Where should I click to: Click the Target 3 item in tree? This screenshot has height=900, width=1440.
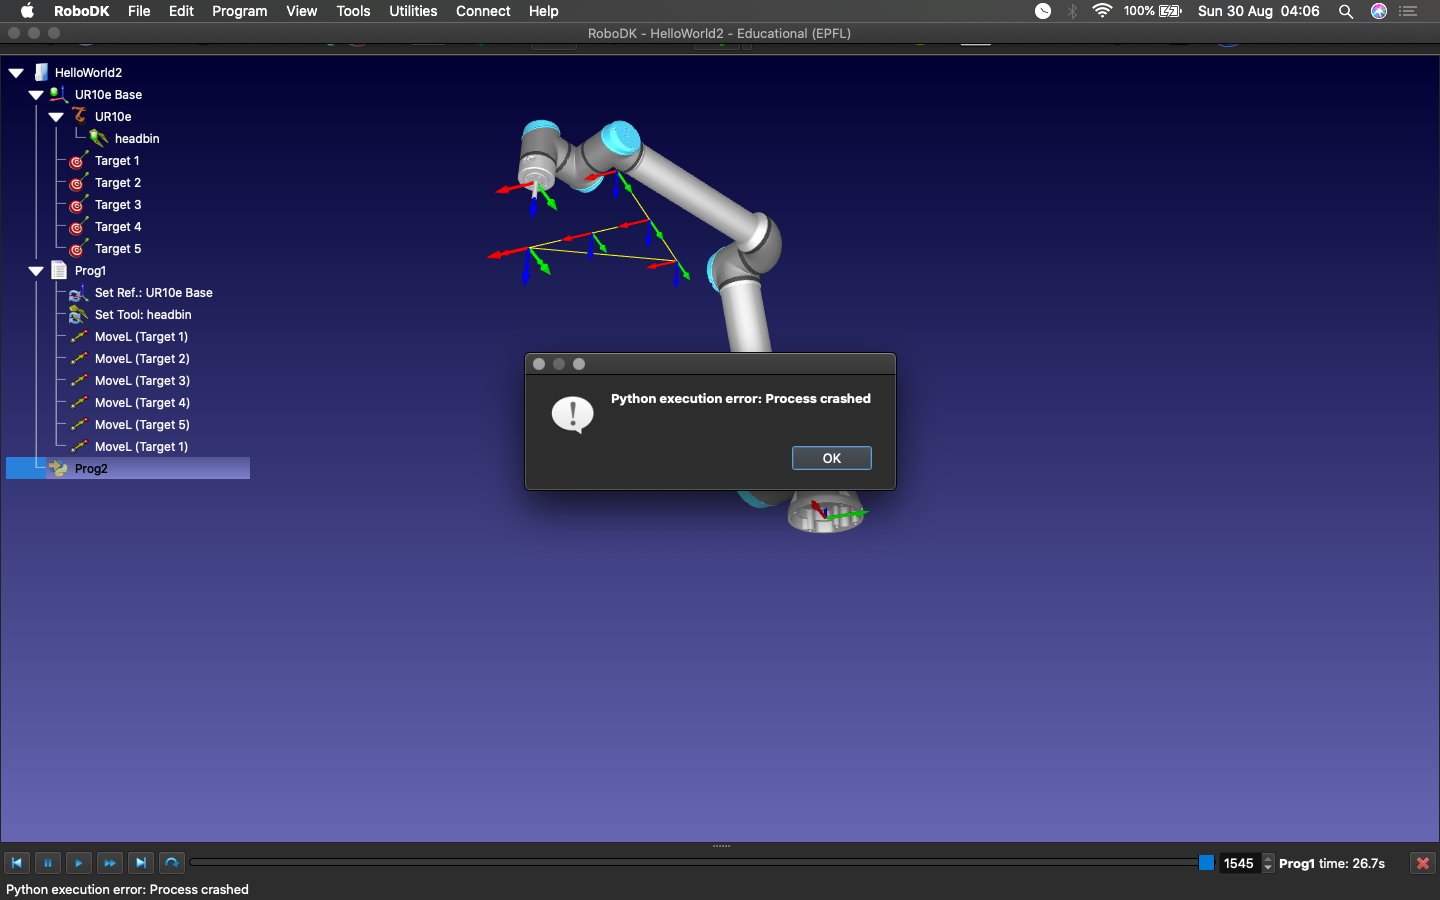click(x=117, y=205)
